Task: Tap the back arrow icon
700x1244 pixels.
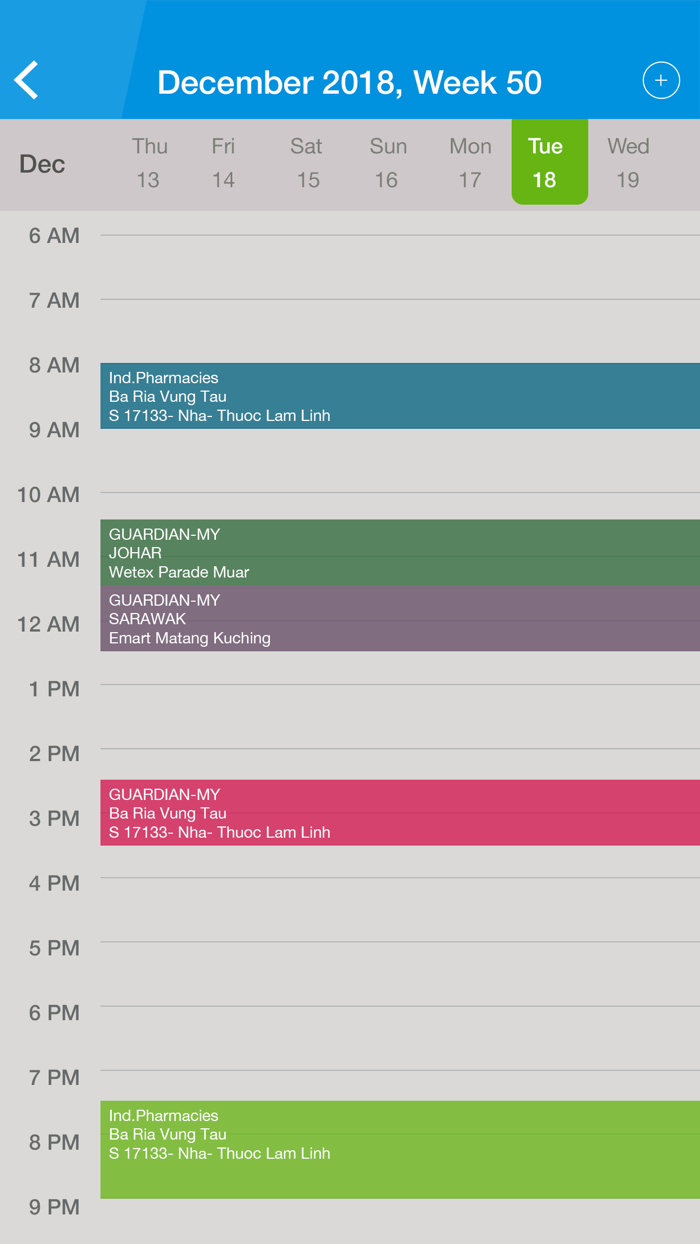Action: click(x=27, y=80)
